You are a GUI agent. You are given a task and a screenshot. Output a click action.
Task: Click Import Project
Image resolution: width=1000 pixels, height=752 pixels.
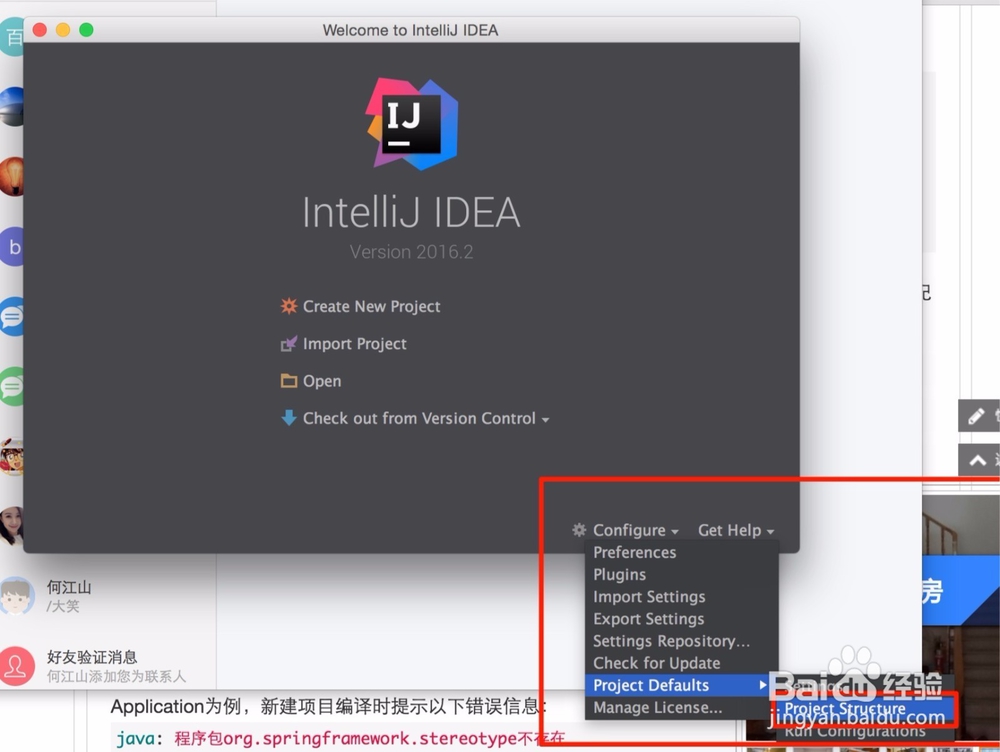point(355,344)
